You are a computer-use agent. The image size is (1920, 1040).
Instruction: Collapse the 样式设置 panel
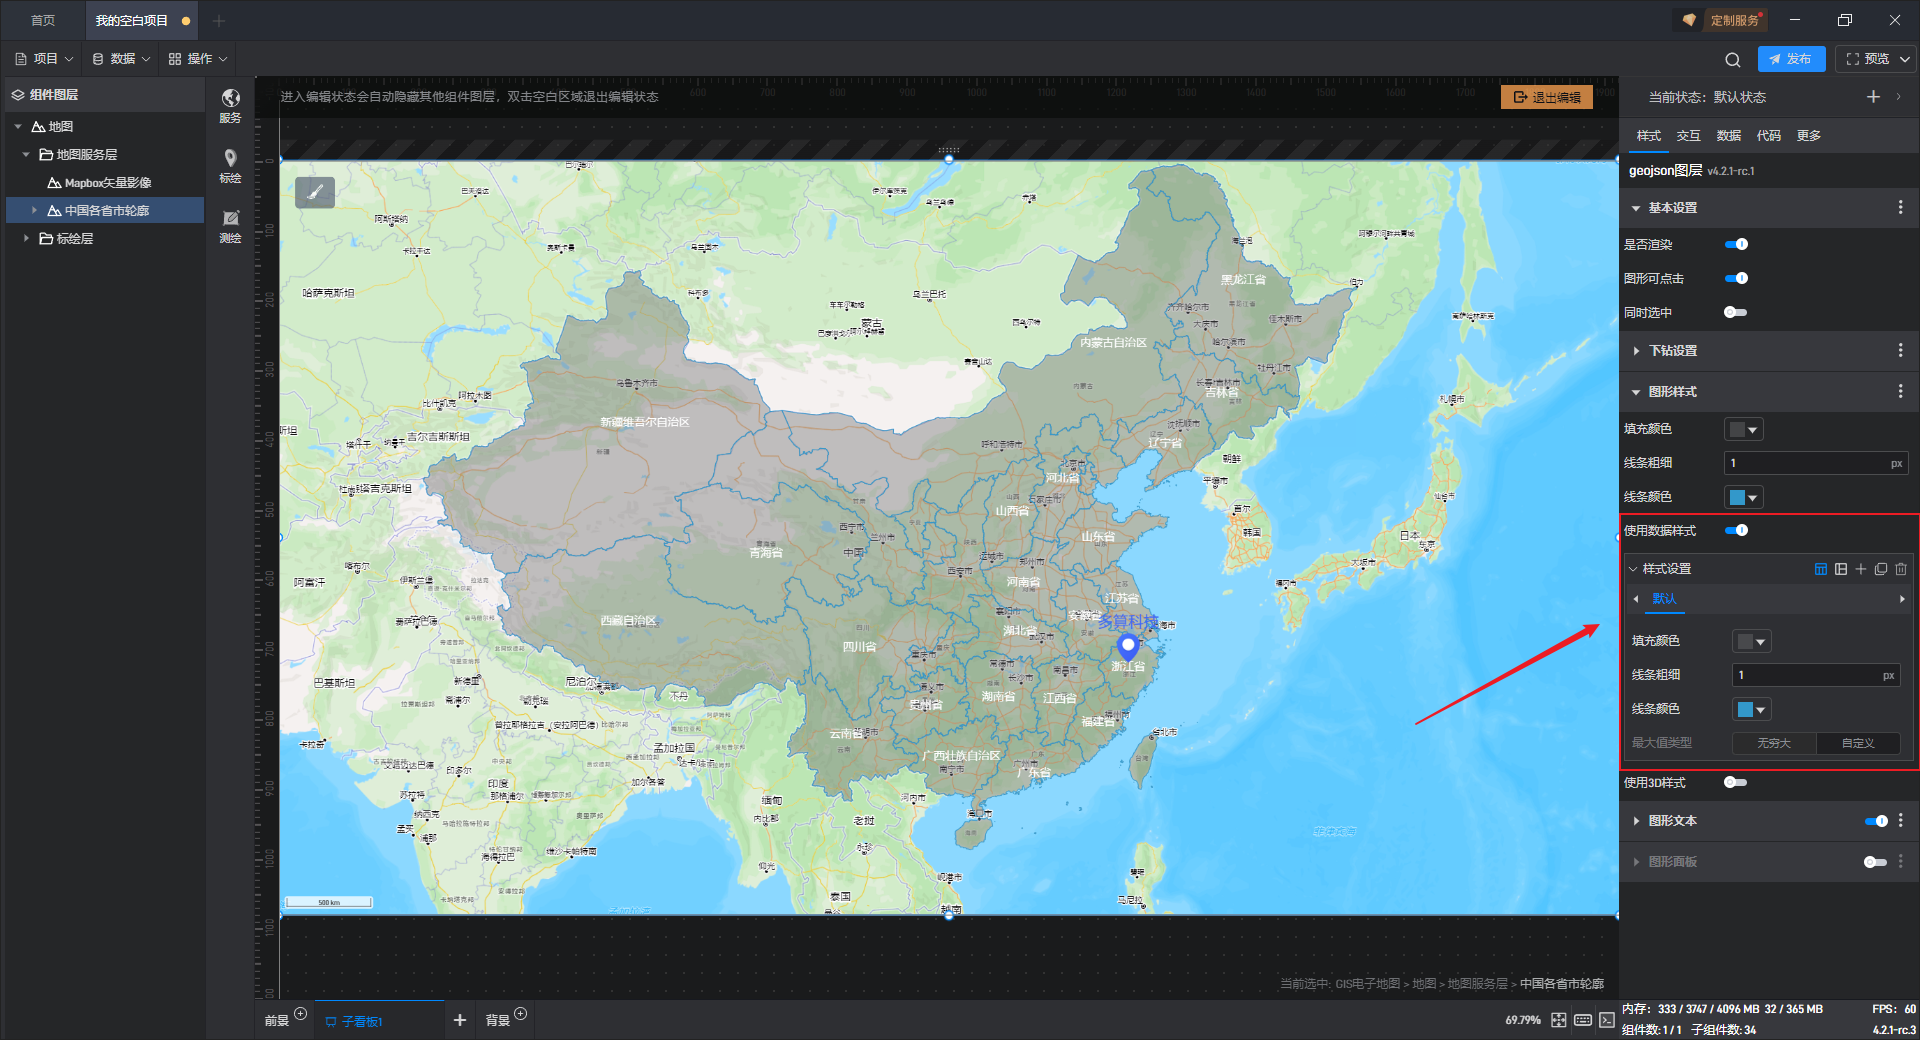pos(1633,569)
